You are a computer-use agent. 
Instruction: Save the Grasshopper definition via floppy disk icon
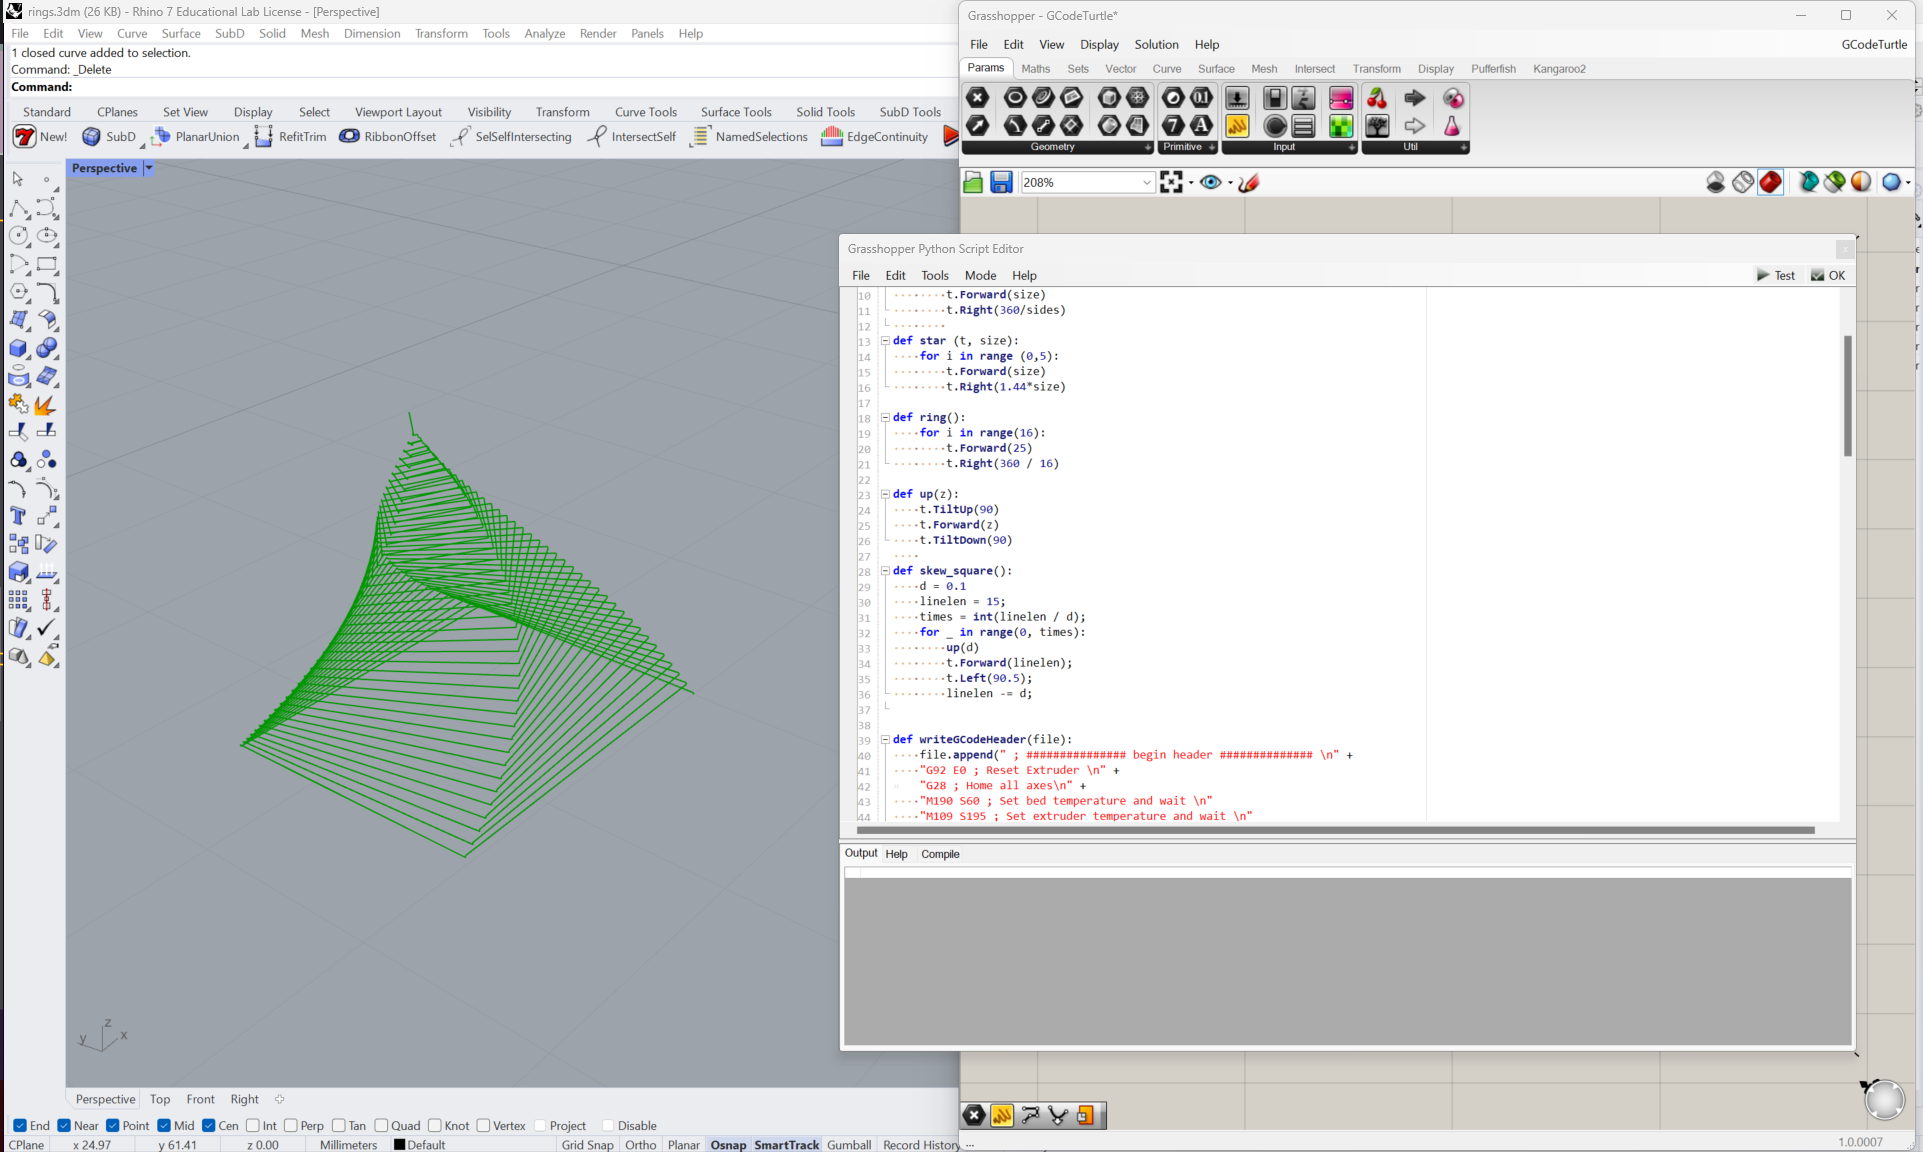[x=1001, y=182]
